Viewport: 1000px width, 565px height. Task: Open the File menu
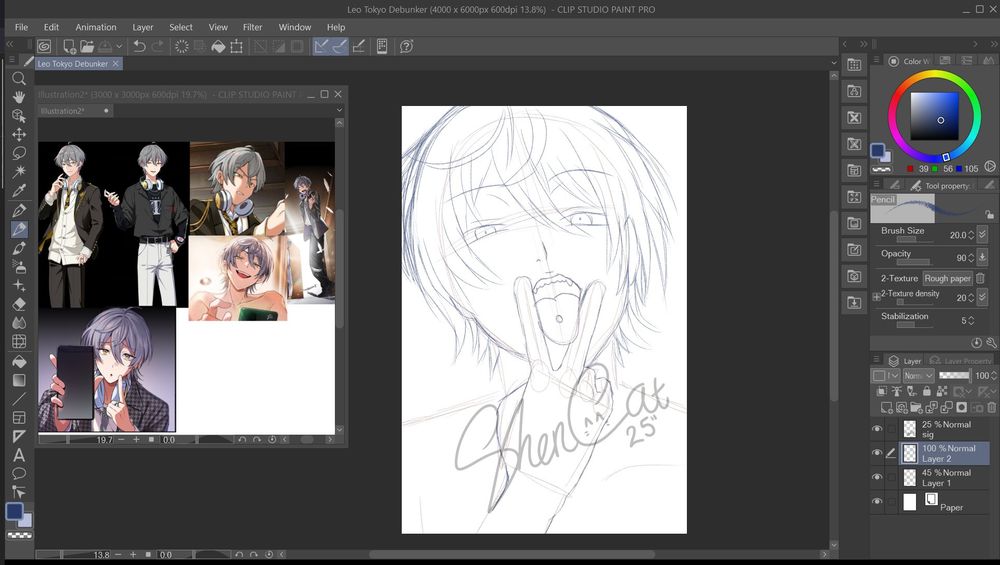click(22, 27)
